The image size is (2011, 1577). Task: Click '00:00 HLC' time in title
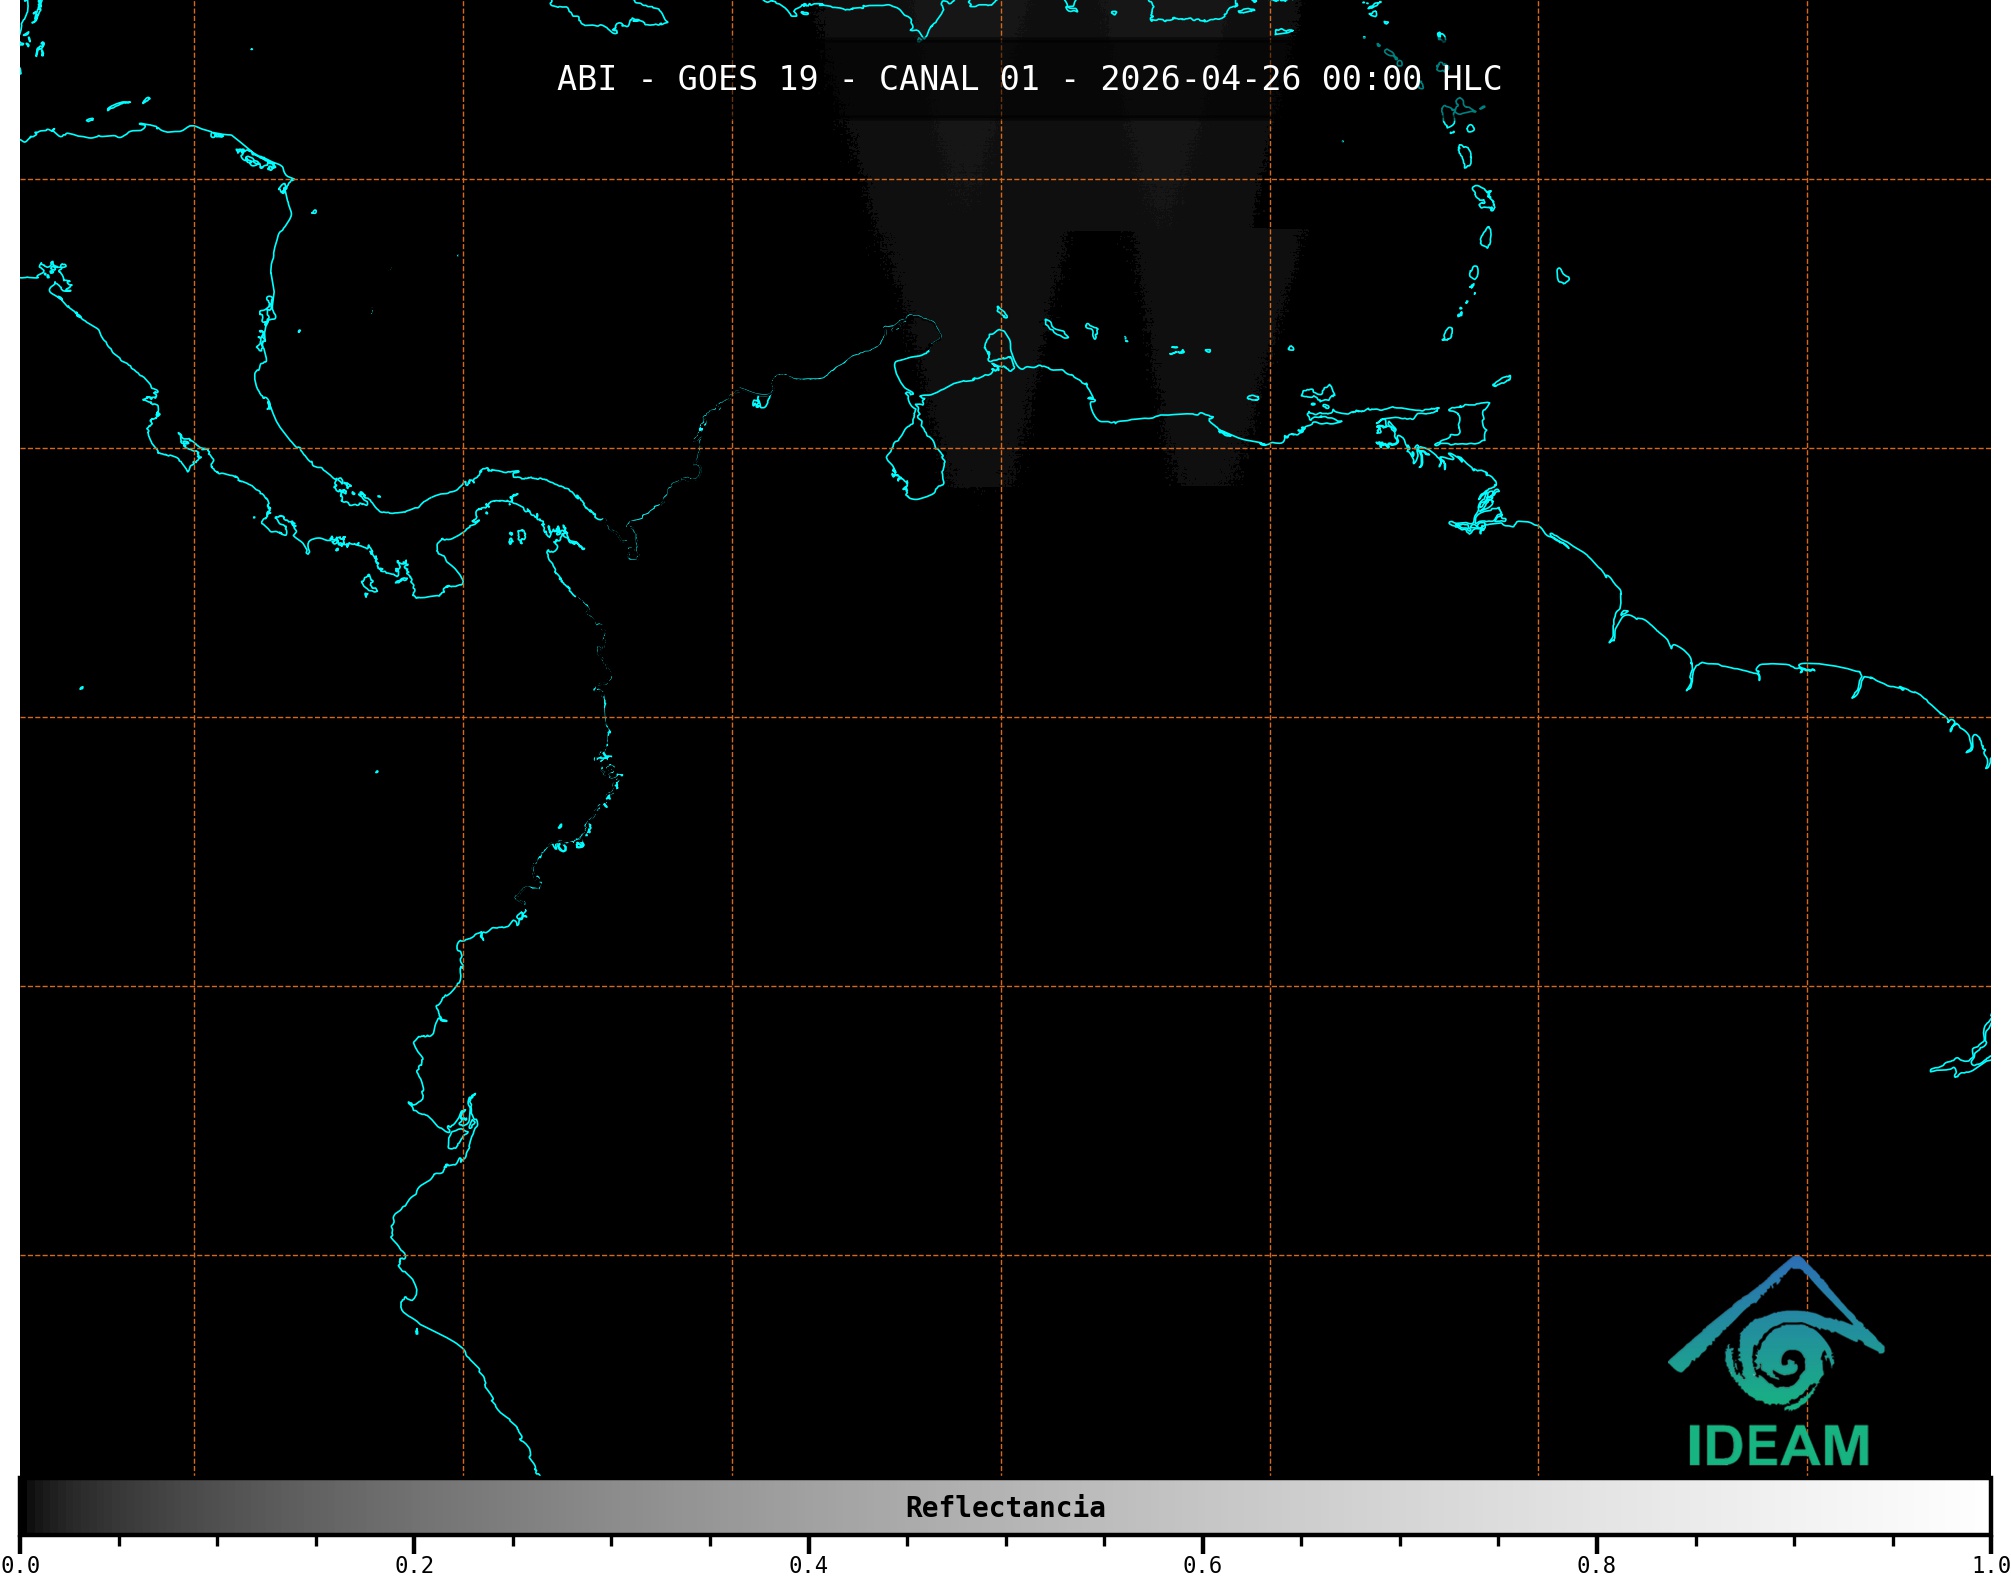(1411, 79)
